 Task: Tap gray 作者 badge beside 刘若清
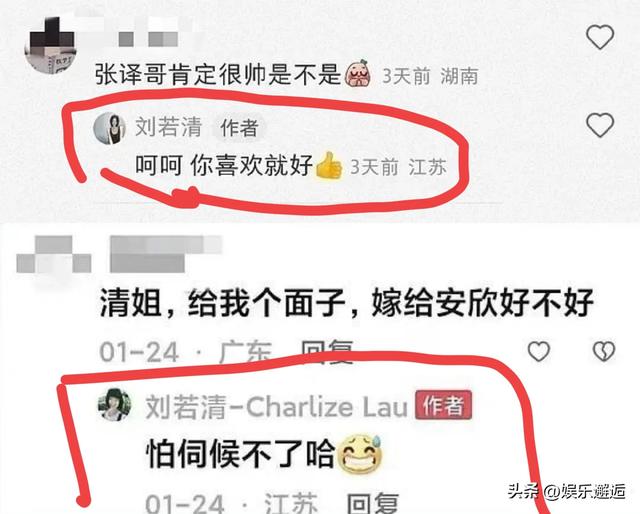[239, 128]
